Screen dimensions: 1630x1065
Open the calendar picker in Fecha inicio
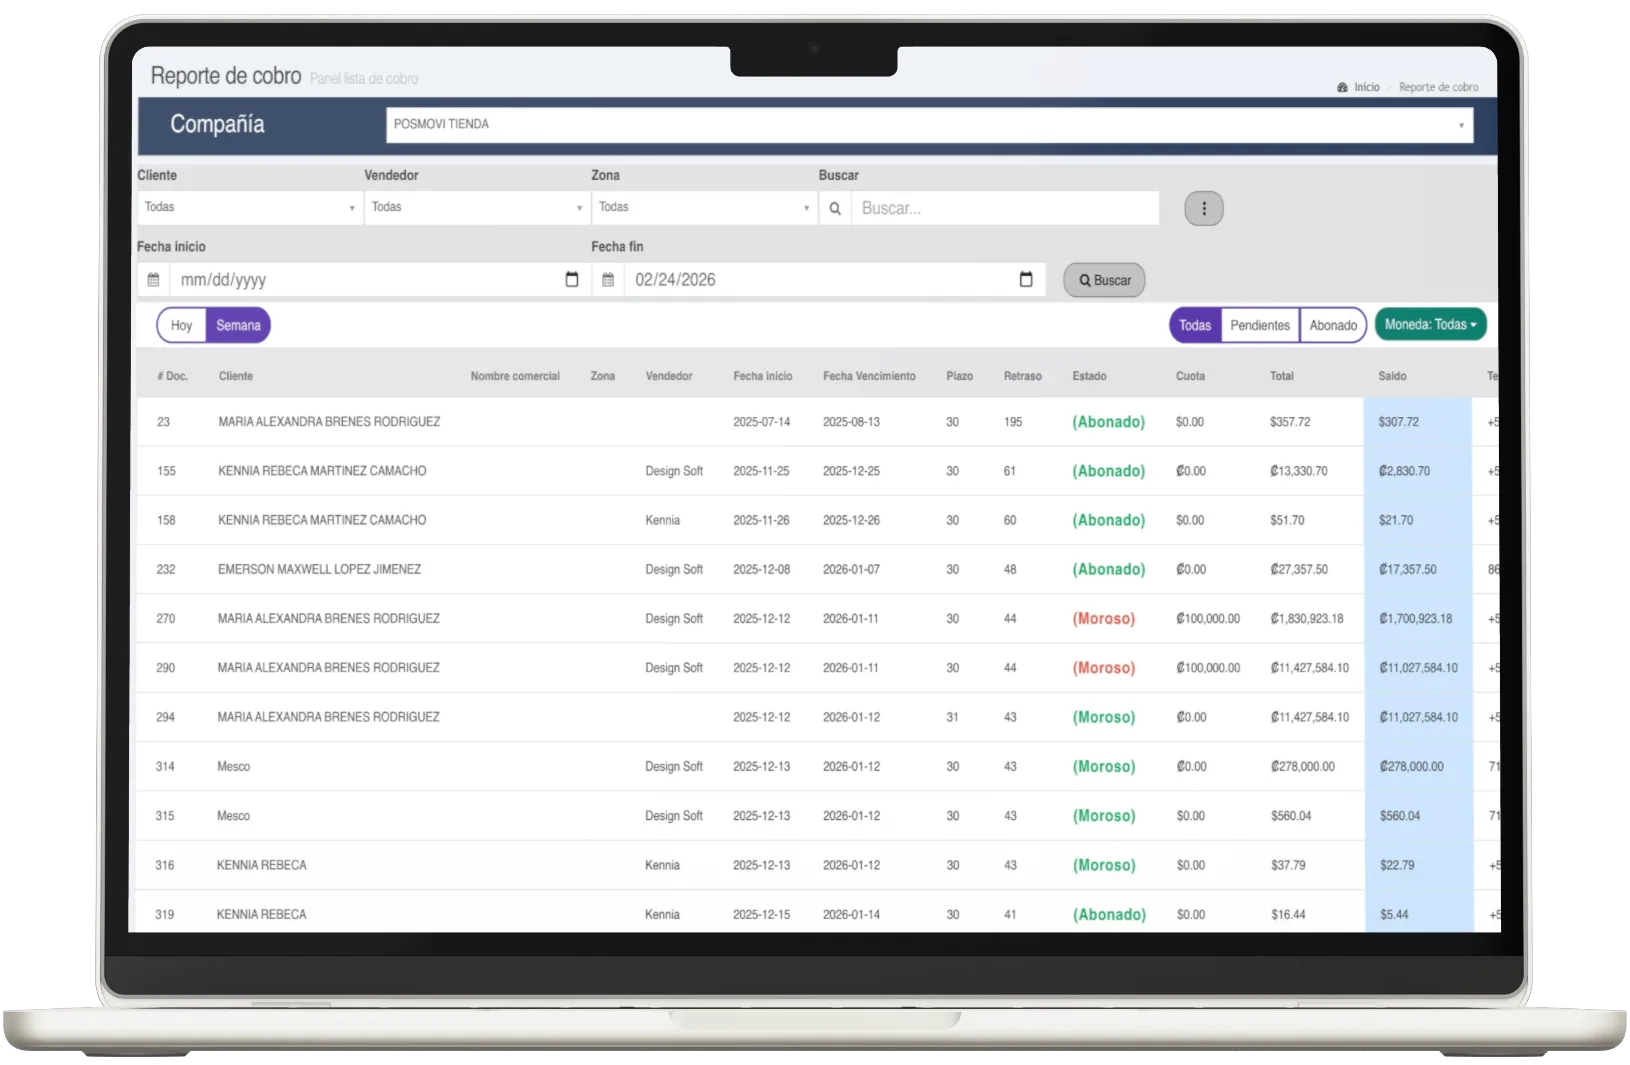[x=571, y=280]
